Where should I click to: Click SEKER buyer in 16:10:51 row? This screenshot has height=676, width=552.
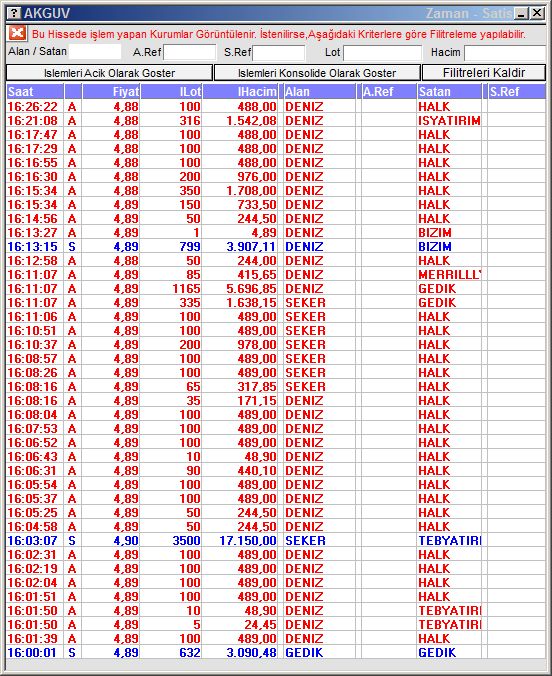[x=305, y=331]
